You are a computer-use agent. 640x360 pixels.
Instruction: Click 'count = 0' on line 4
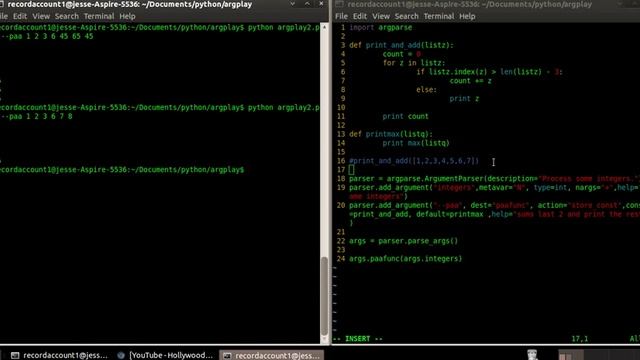click(401, 54)
